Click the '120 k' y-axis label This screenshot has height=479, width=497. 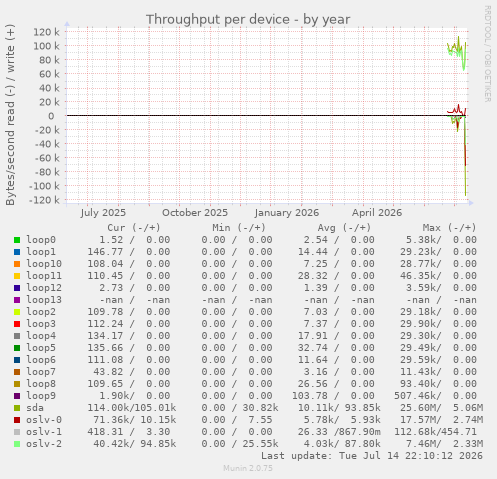point(46,32)
